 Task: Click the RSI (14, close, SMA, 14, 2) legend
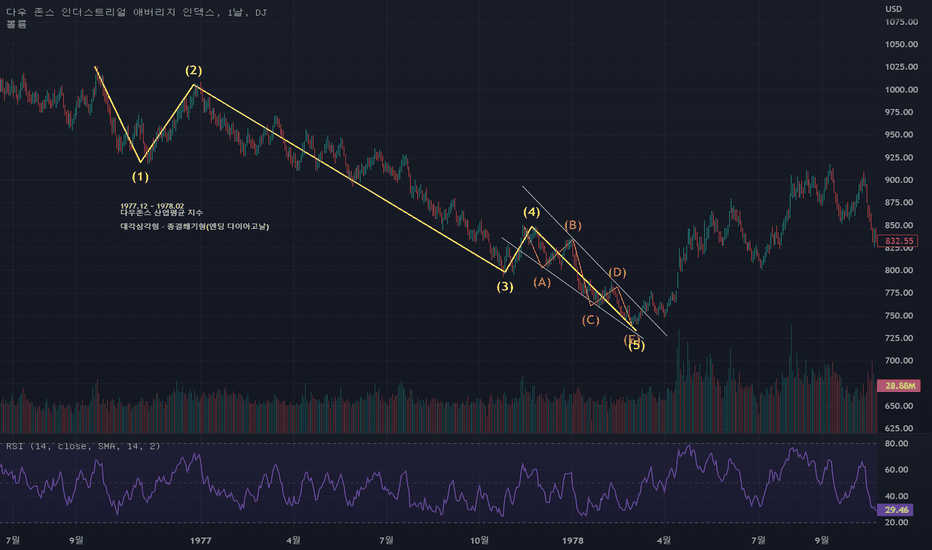click(x=83, y=446)
